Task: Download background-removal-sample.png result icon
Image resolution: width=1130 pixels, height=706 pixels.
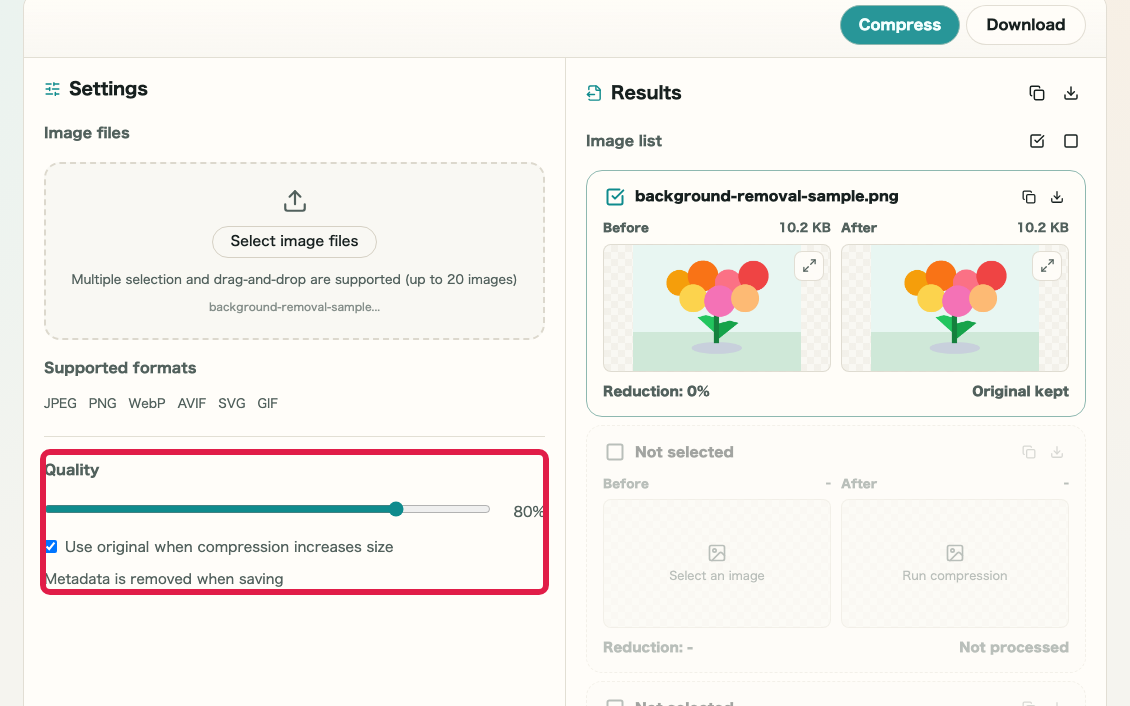Action: point(1056,197)
